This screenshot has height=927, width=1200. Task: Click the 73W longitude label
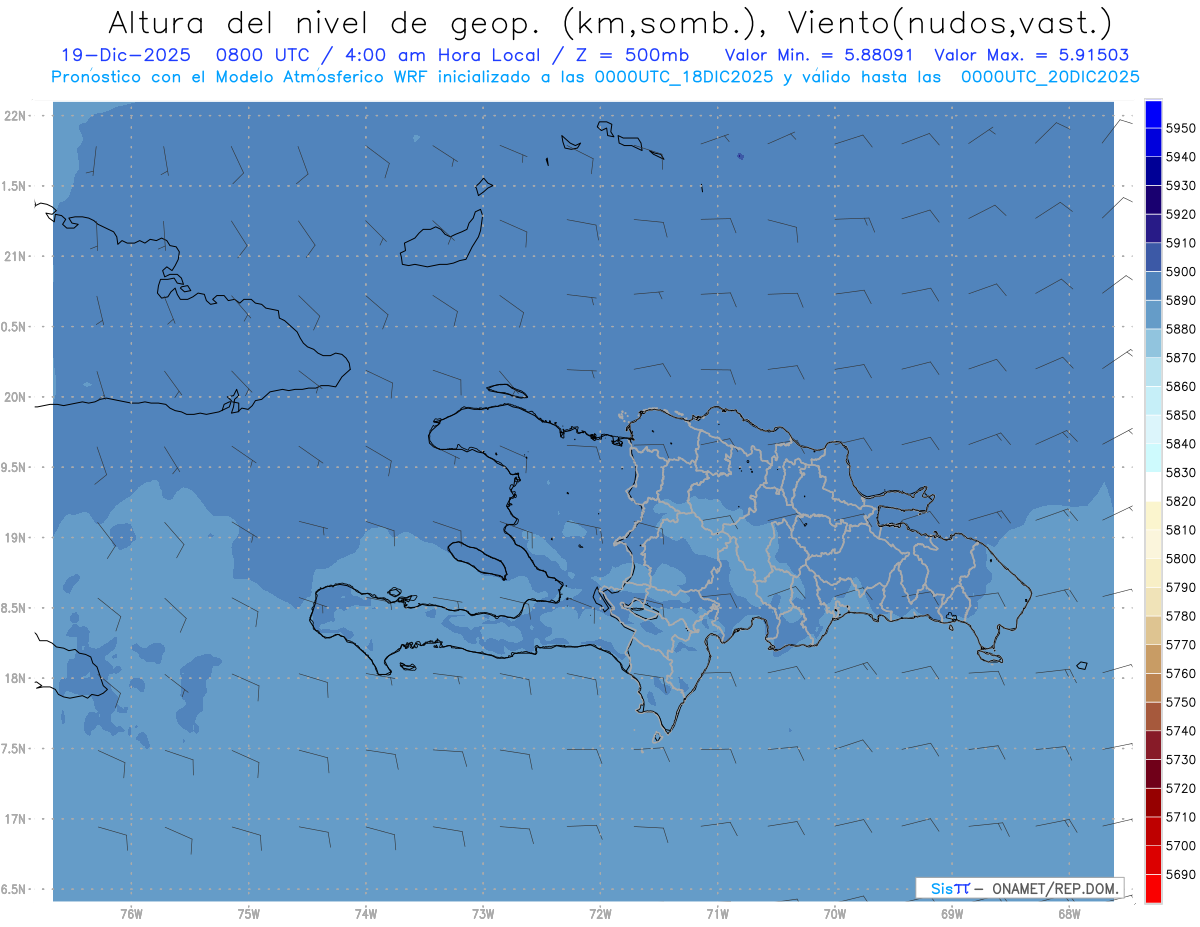[x=483, y=913]
